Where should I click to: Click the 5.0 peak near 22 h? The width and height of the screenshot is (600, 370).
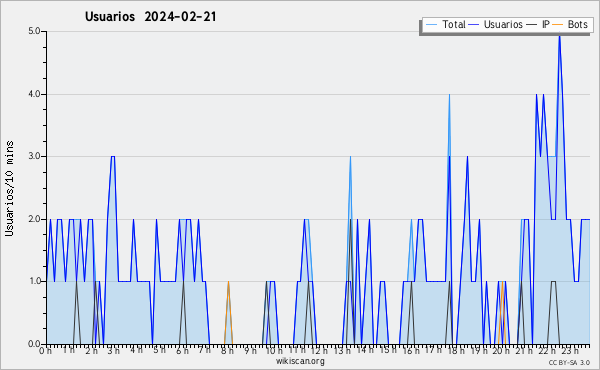pos(559,36)
